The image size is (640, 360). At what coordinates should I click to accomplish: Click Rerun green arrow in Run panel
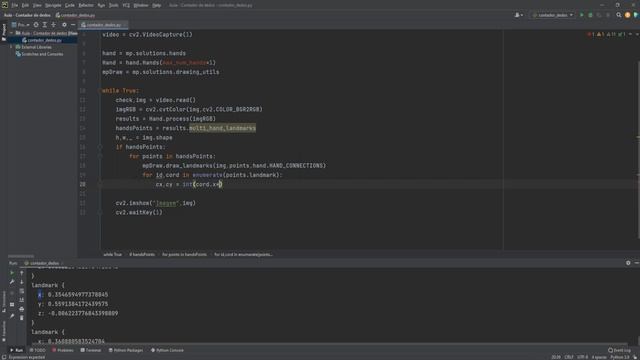coord(12,273)
